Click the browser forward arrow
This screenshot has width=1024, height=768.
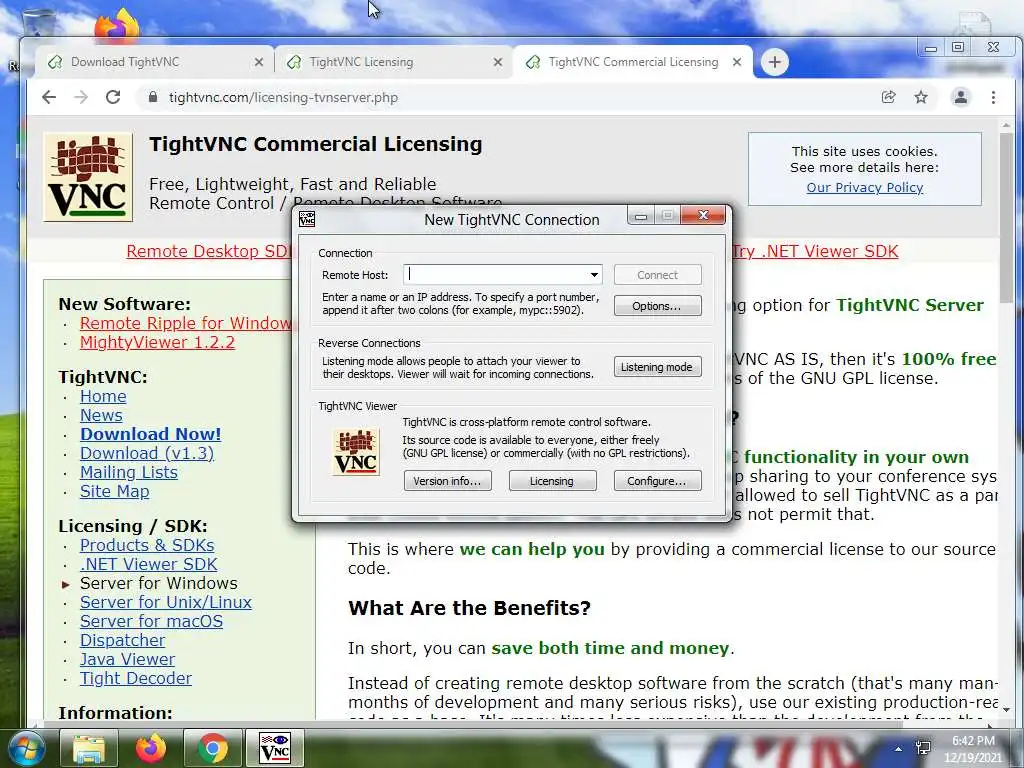pyautogui.click(x=81, y=97)
